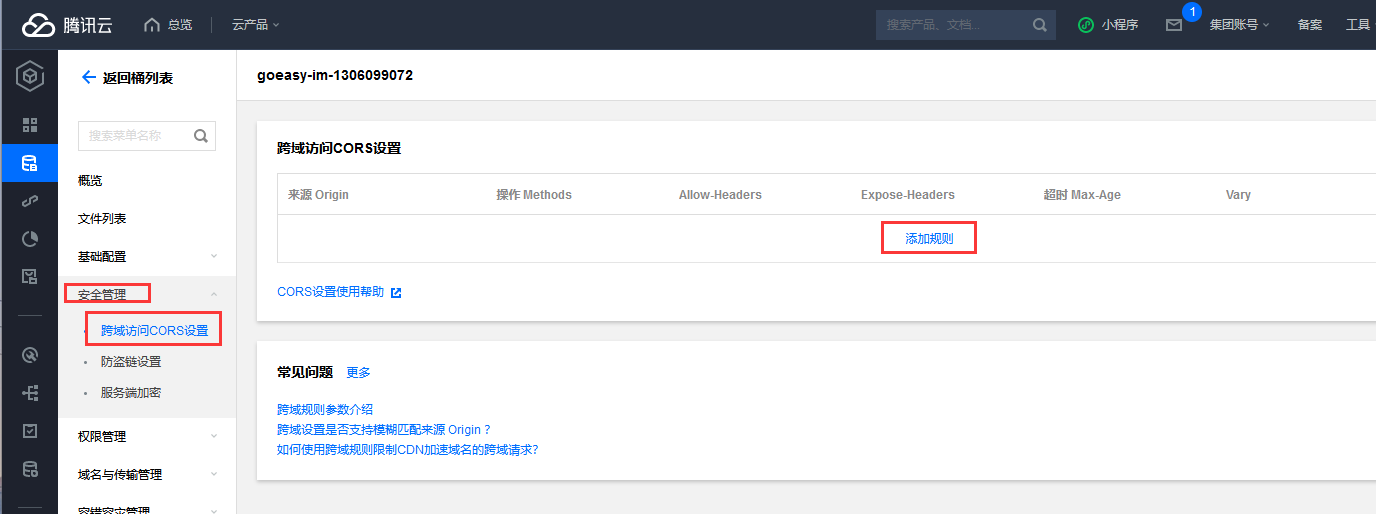Open the 跨域规则参数介绍 FAQ link
This screenshot has height=514, width=1376.
tap(325, 409)
